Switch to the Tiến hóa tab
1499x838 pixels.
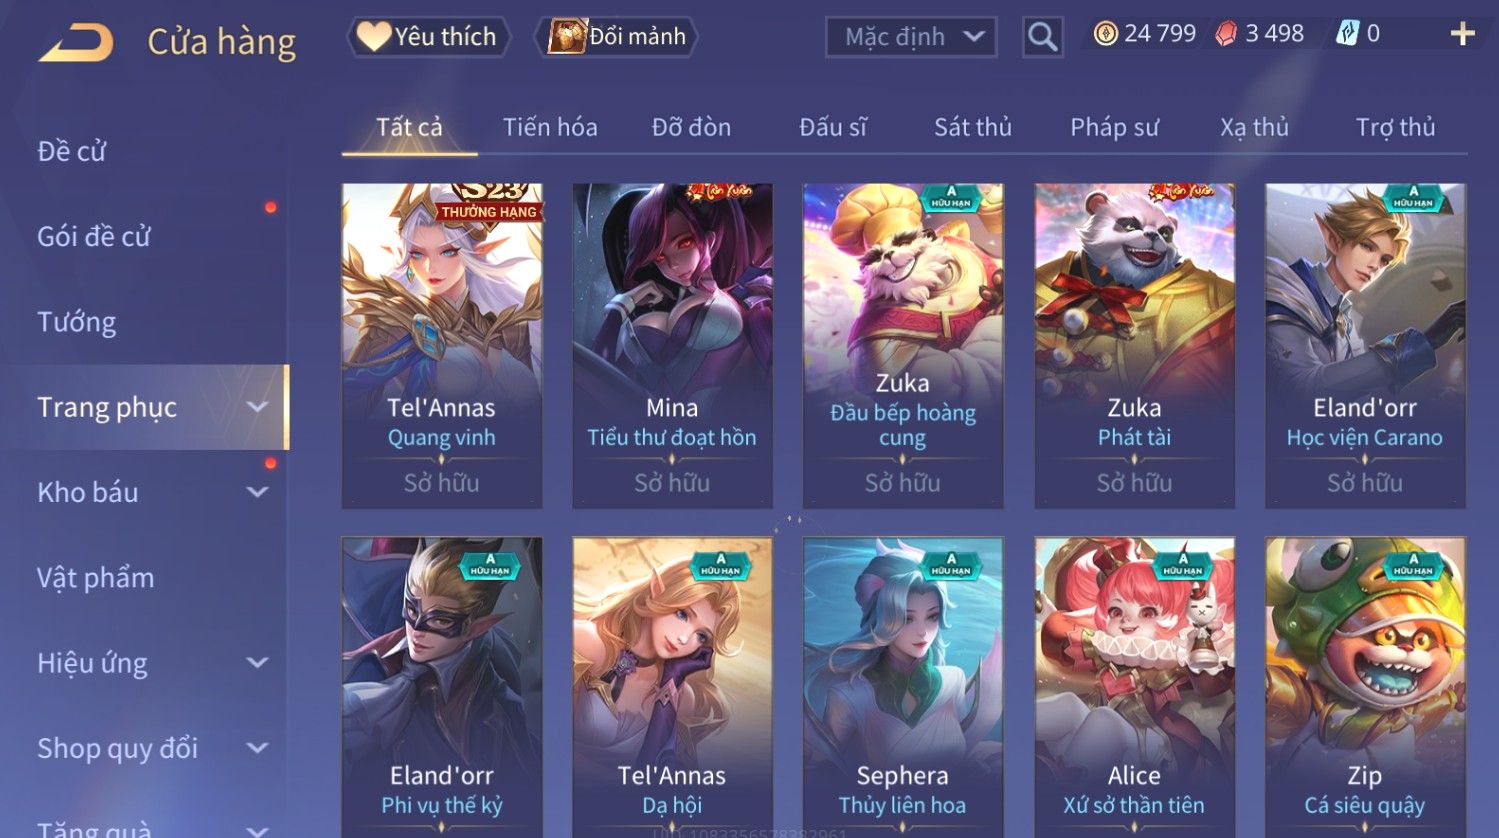pyautogui.click(x=550, y=127)
